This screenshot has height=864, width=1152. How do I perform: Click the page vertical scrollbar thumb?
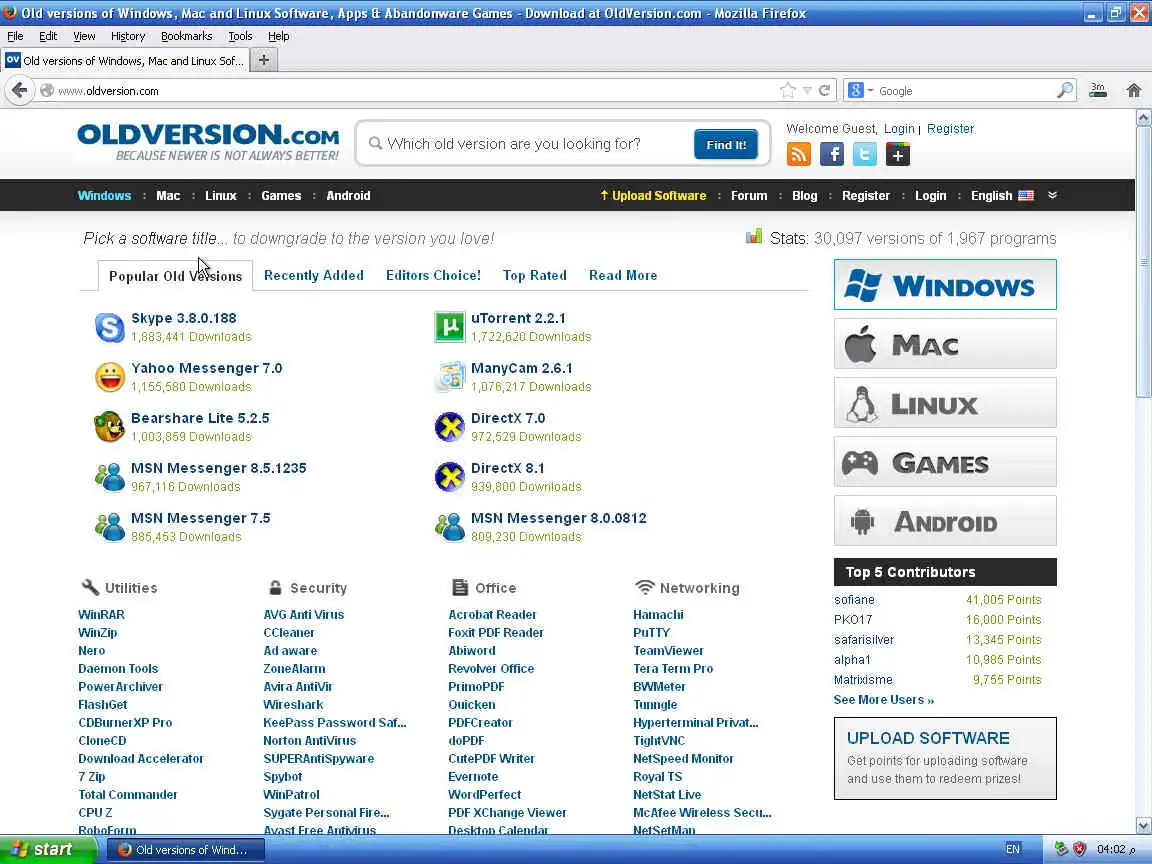tap(1143, 261)
